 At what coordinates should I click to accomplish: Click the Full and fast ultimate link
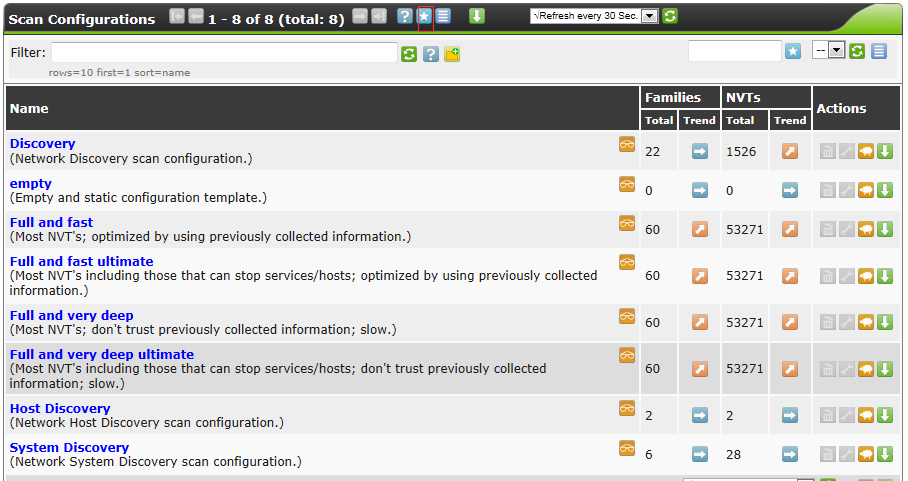click(81, 261)
